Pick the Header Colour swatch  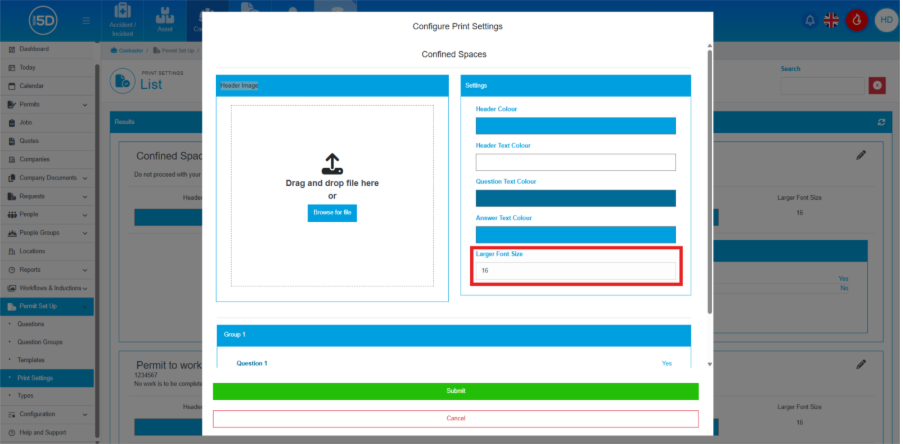[575, 126]
